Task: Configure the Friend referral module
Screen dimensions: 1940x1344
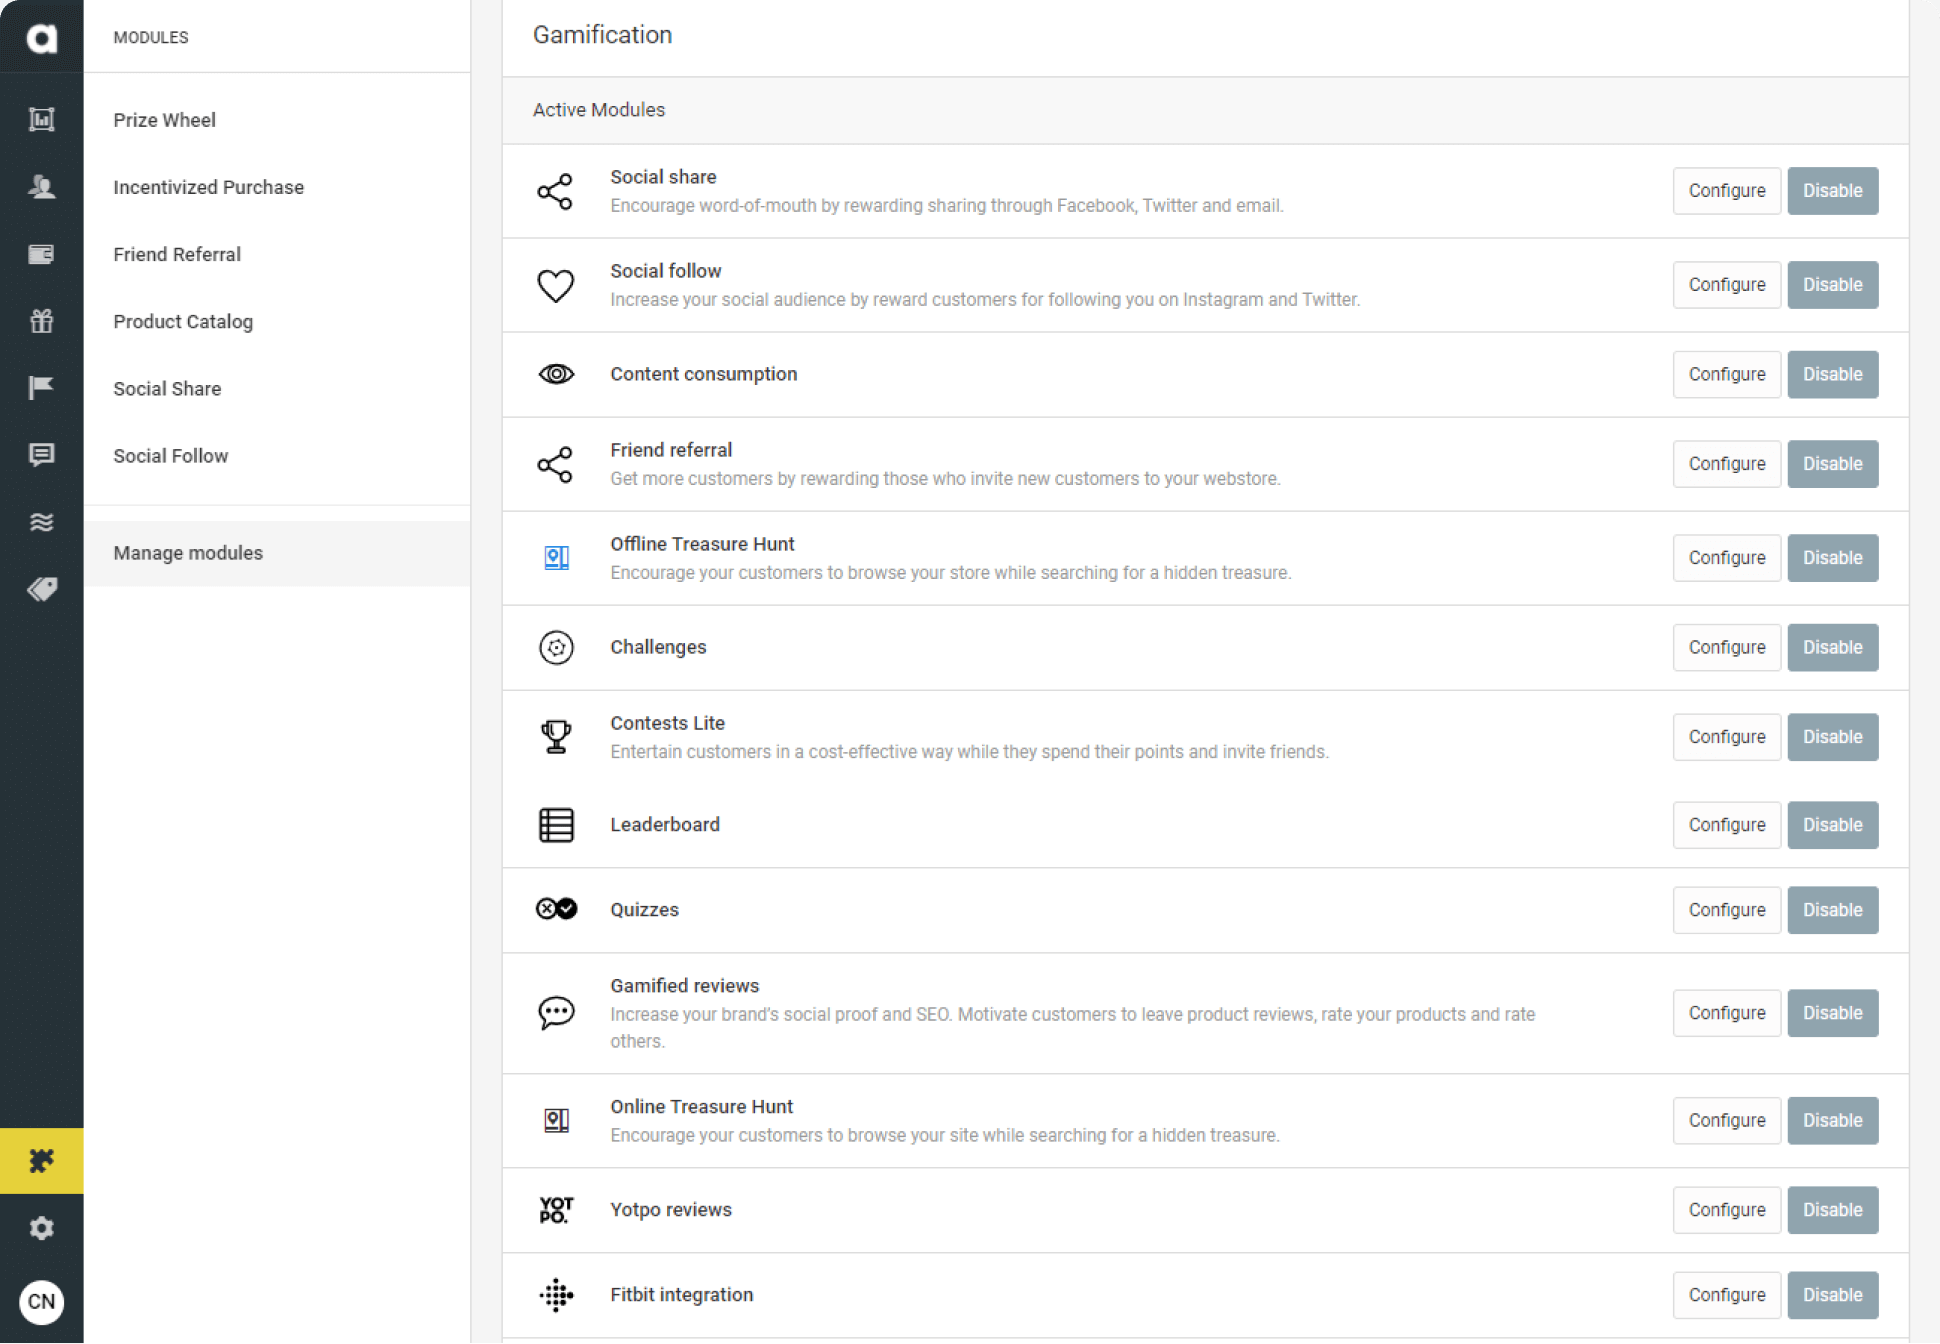Action: [x=1726, y=463]
